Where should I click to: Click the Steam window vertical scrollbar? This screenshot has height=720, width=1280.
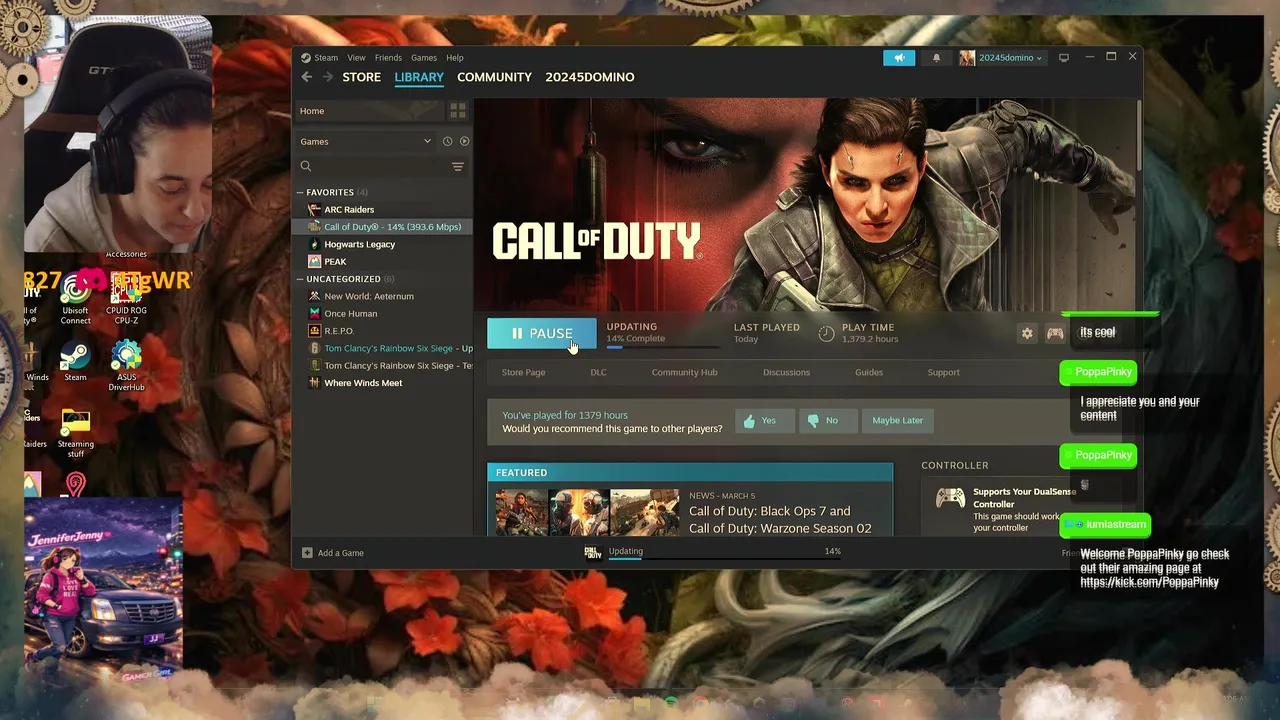(x=1139, y=134)
